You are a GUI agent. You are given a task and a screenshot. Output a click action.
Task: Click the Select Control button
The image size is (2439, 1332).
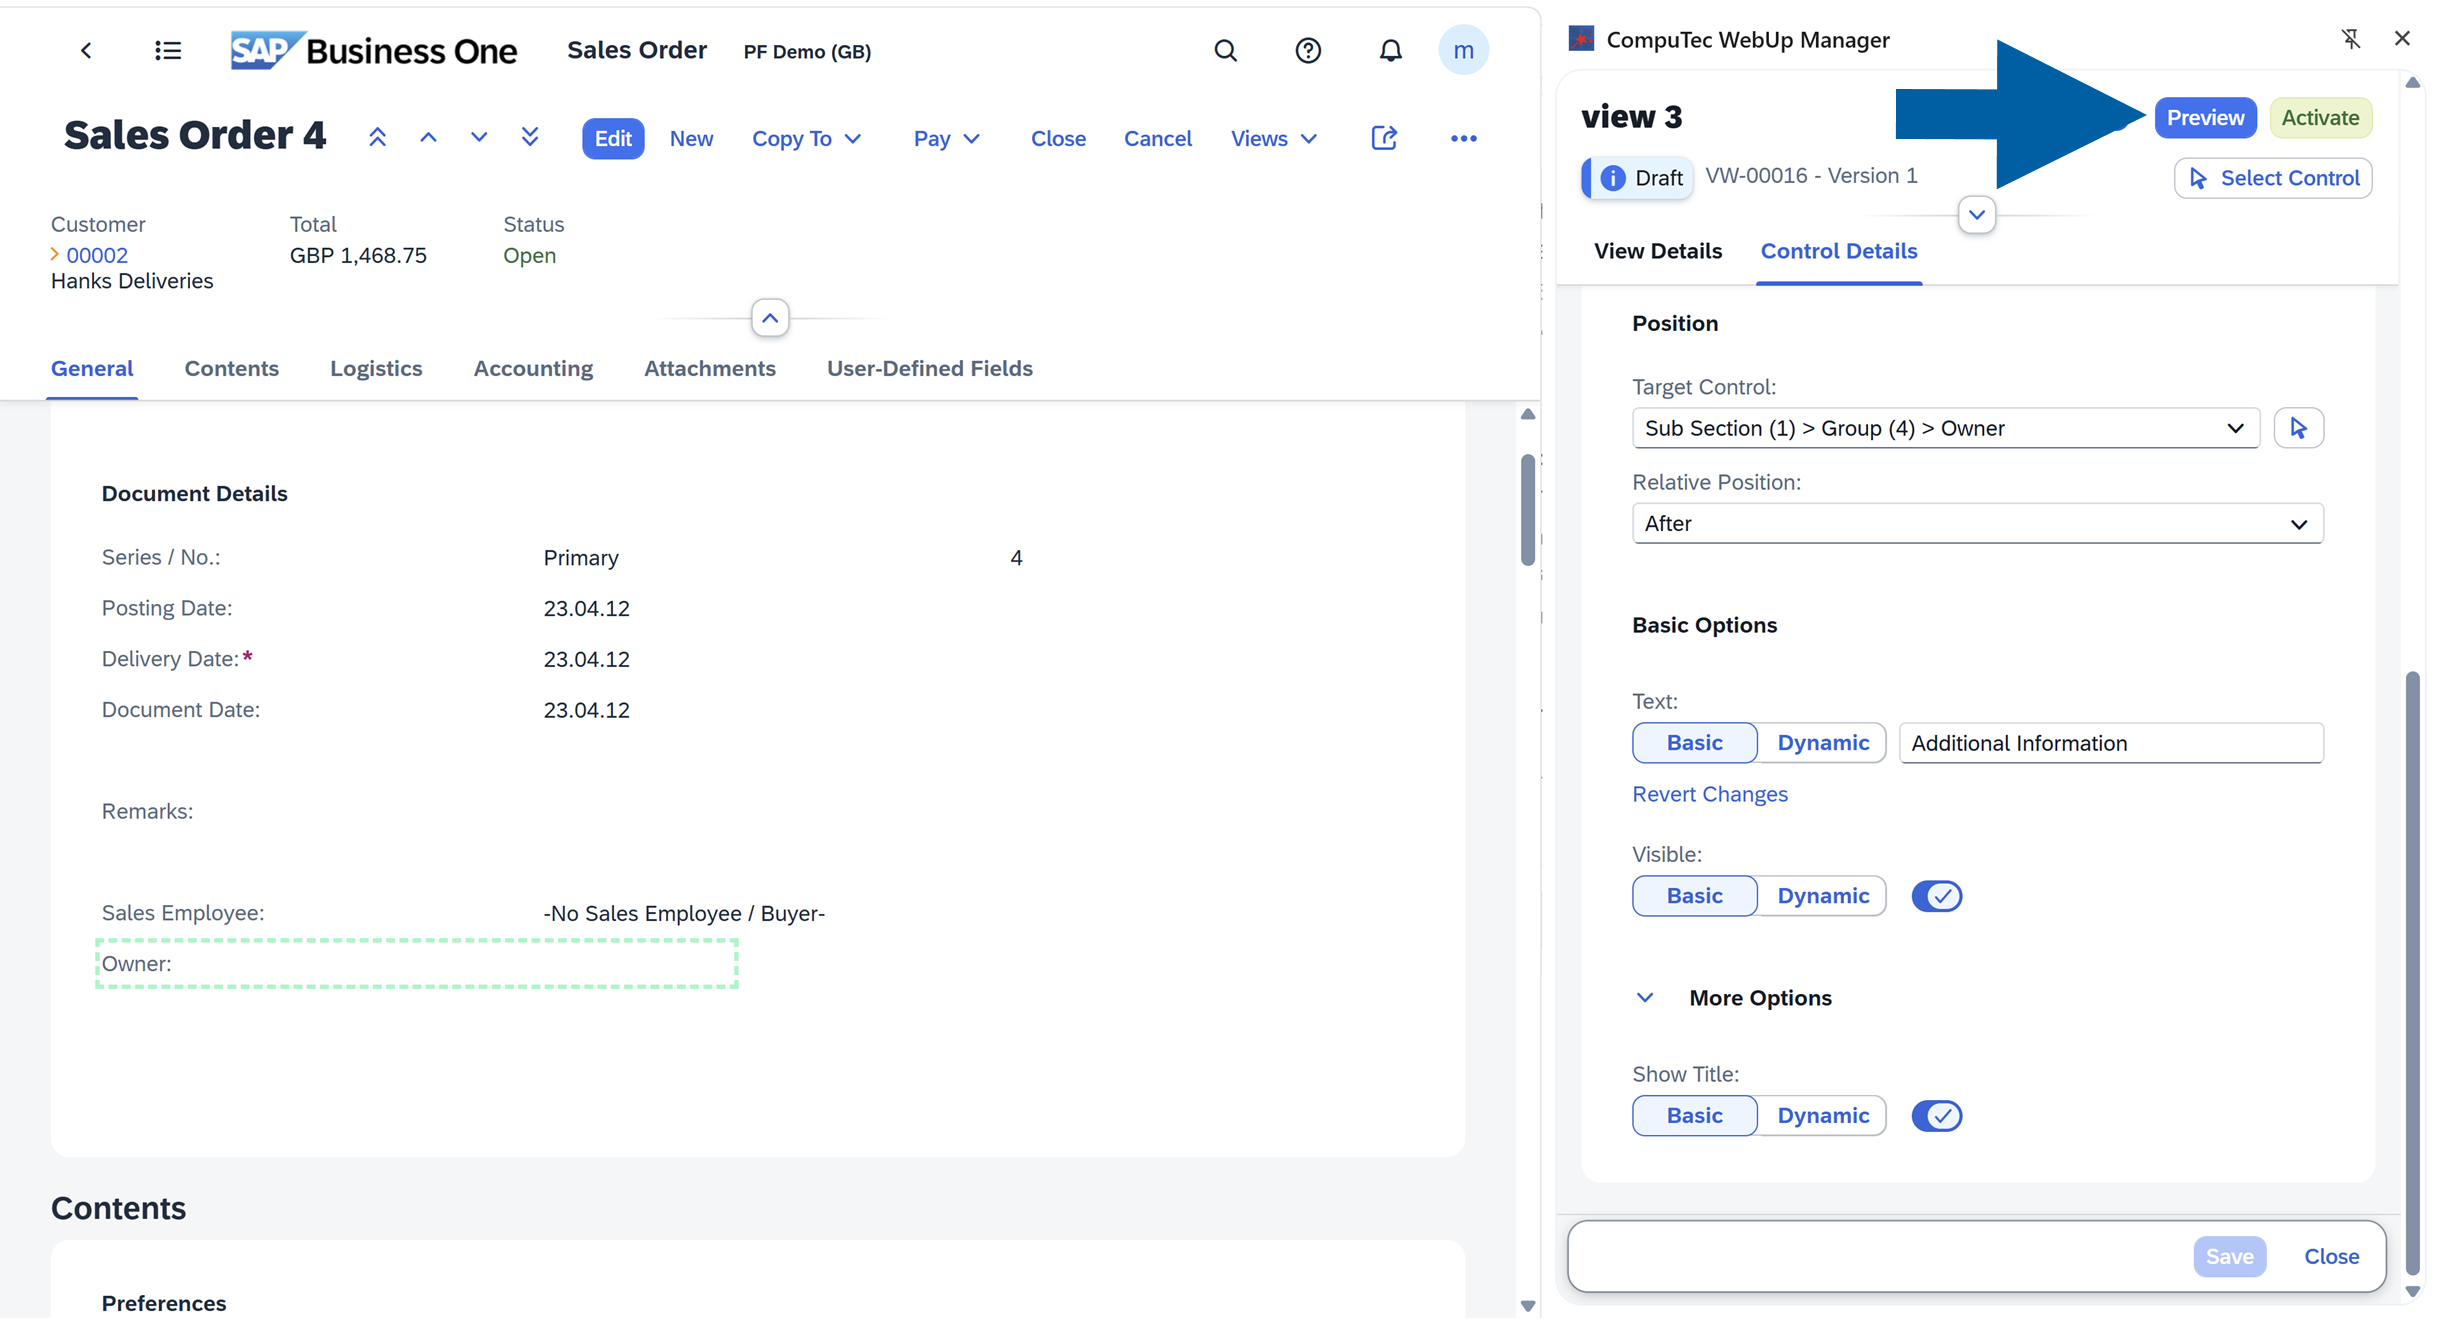(2272, 178)
